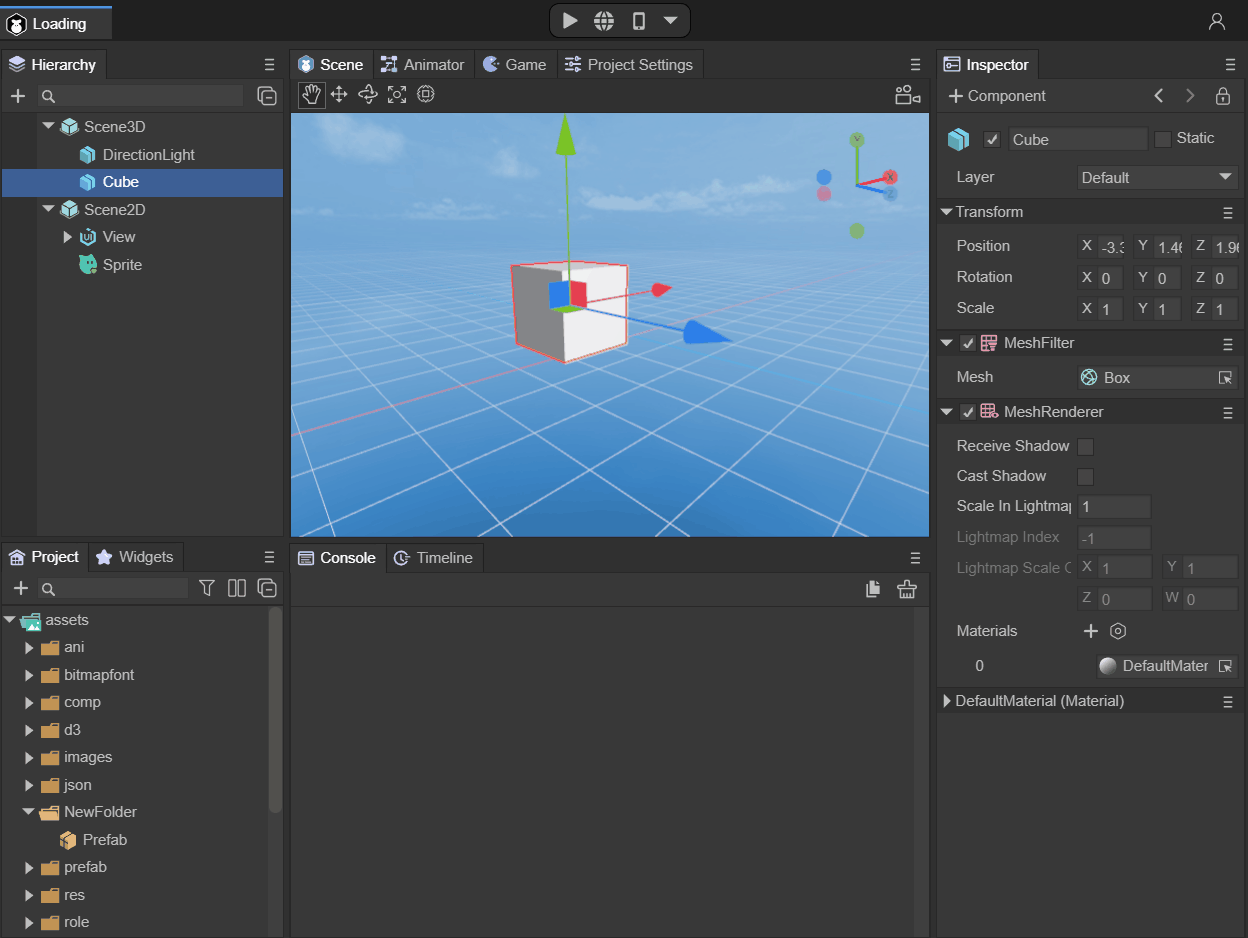This screenshot has width=1248, height=938.
Task: Click the Play button in top toolbar
Action: tap(569, 21)
